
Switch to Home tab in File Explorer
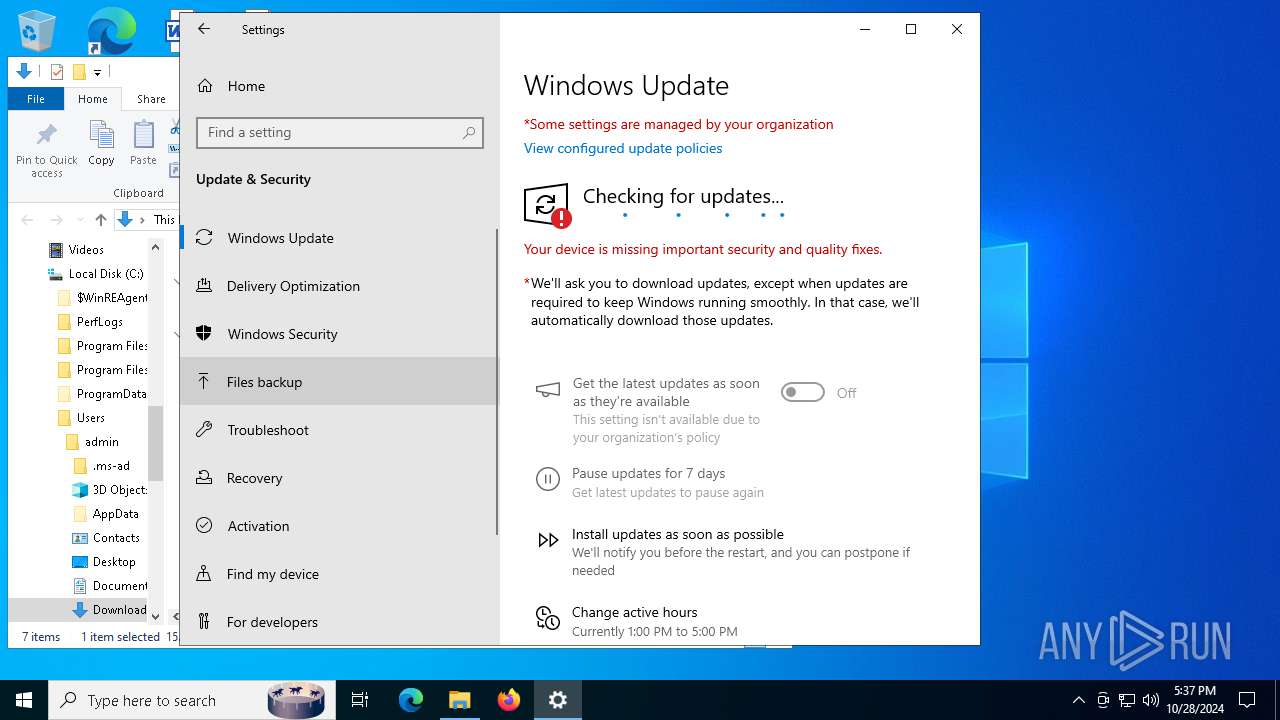(93, 99)
